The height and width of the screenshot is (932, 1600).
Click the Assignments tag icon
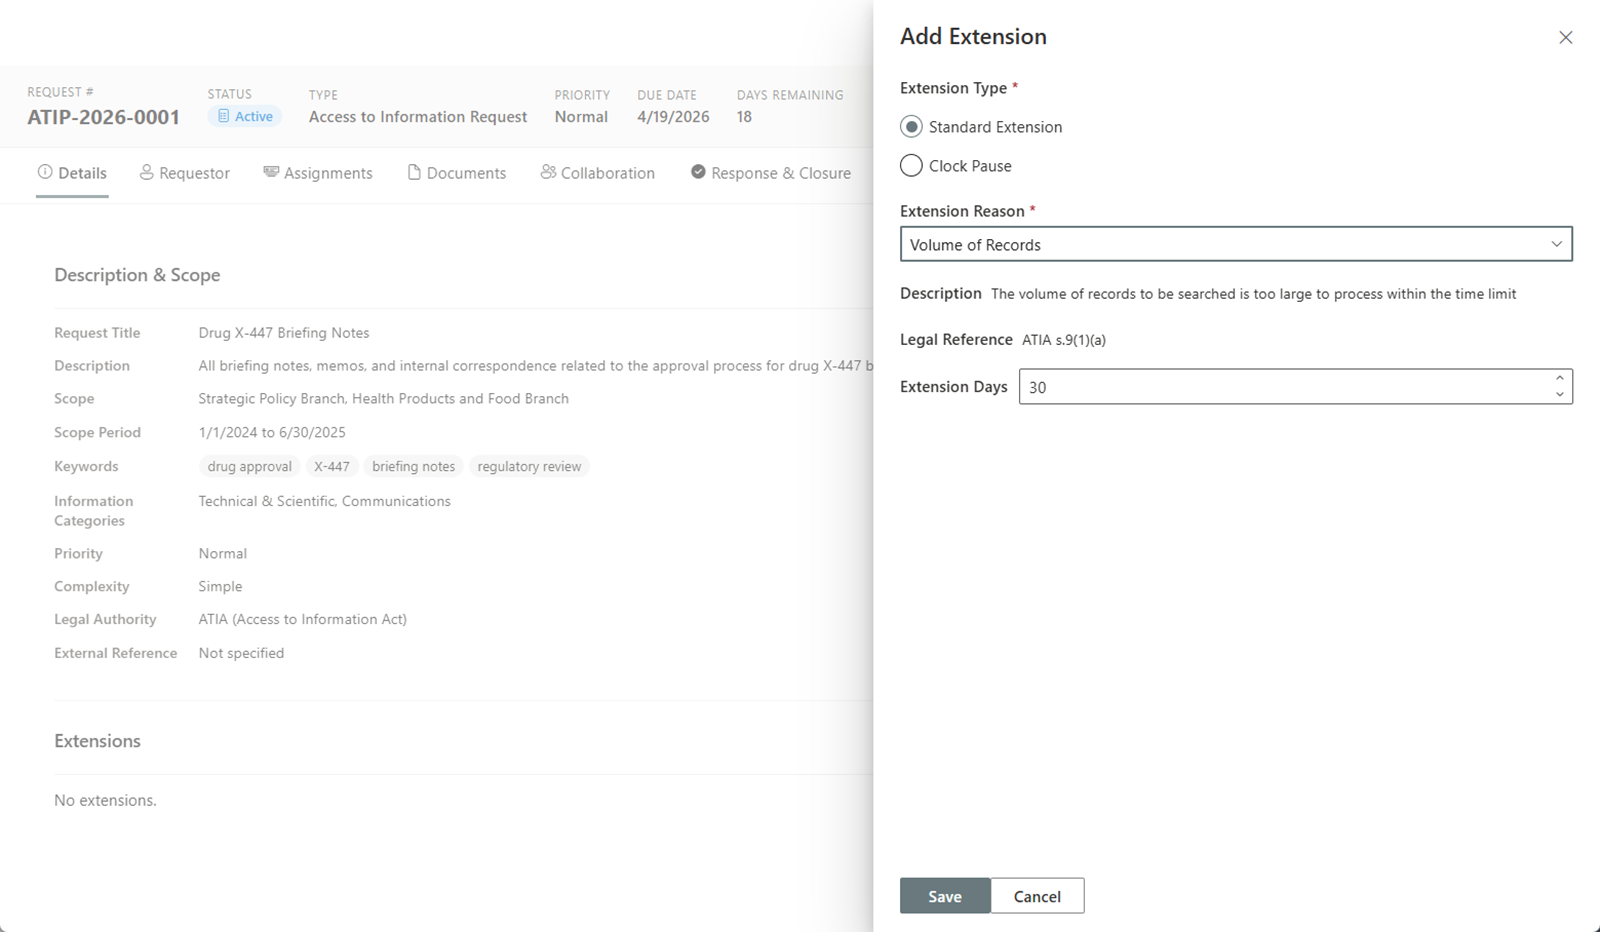[x=270, y=172]
